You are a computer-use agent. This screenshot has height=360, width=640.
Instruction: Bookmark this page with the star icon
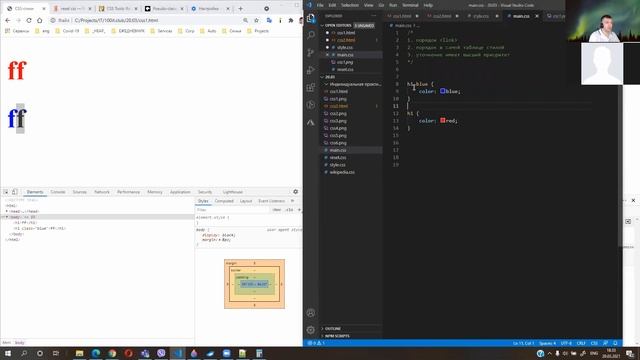[x=256, y=20]
